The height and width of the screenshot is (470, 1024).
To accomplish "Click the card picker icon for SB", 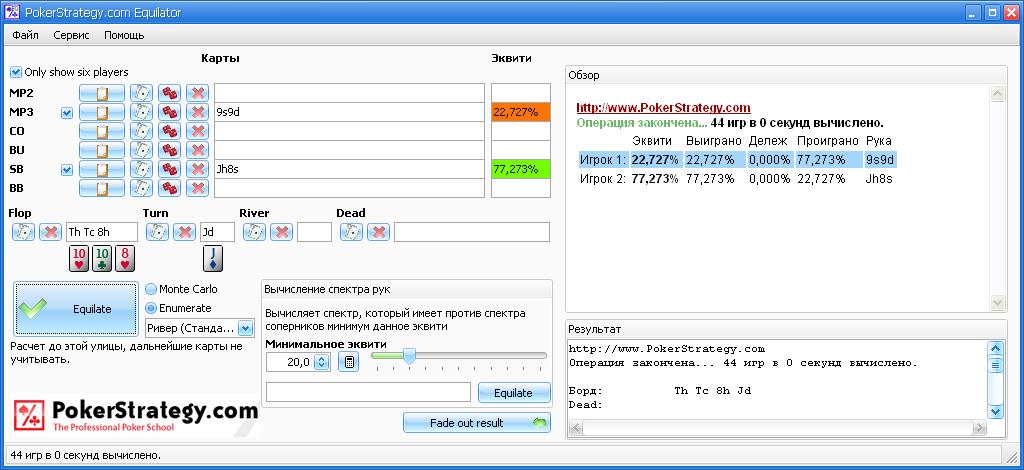I will pos(142,169).
